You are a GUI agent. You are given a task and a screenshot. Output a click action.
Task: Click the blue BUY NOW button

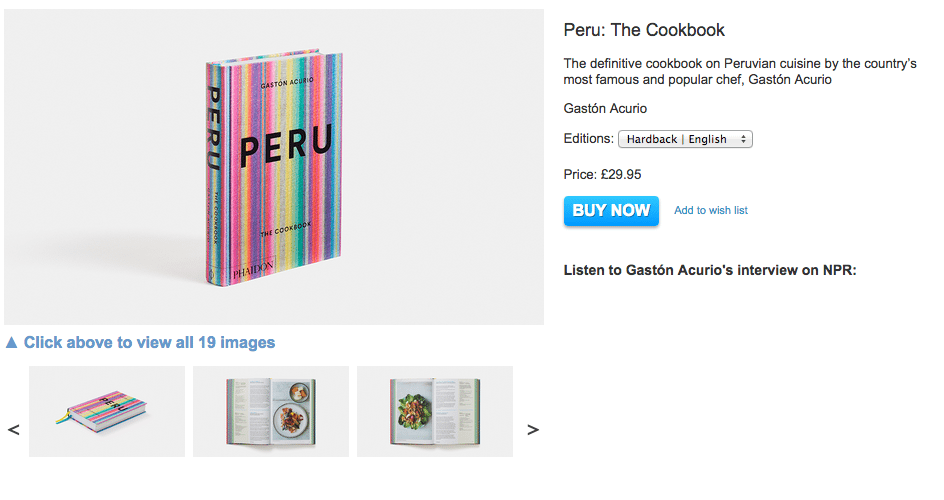pos(611,211)
